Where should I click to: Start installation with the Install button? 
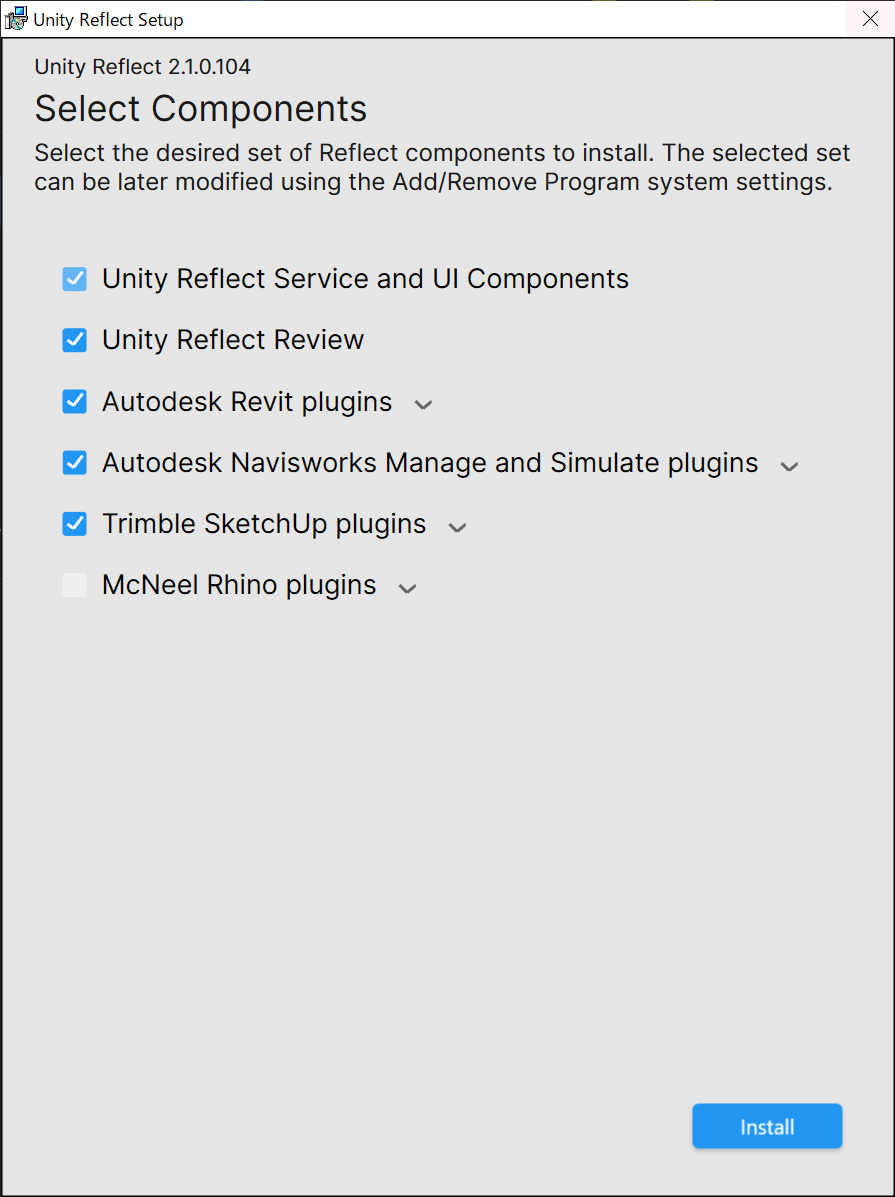[x=767, y=1127]
